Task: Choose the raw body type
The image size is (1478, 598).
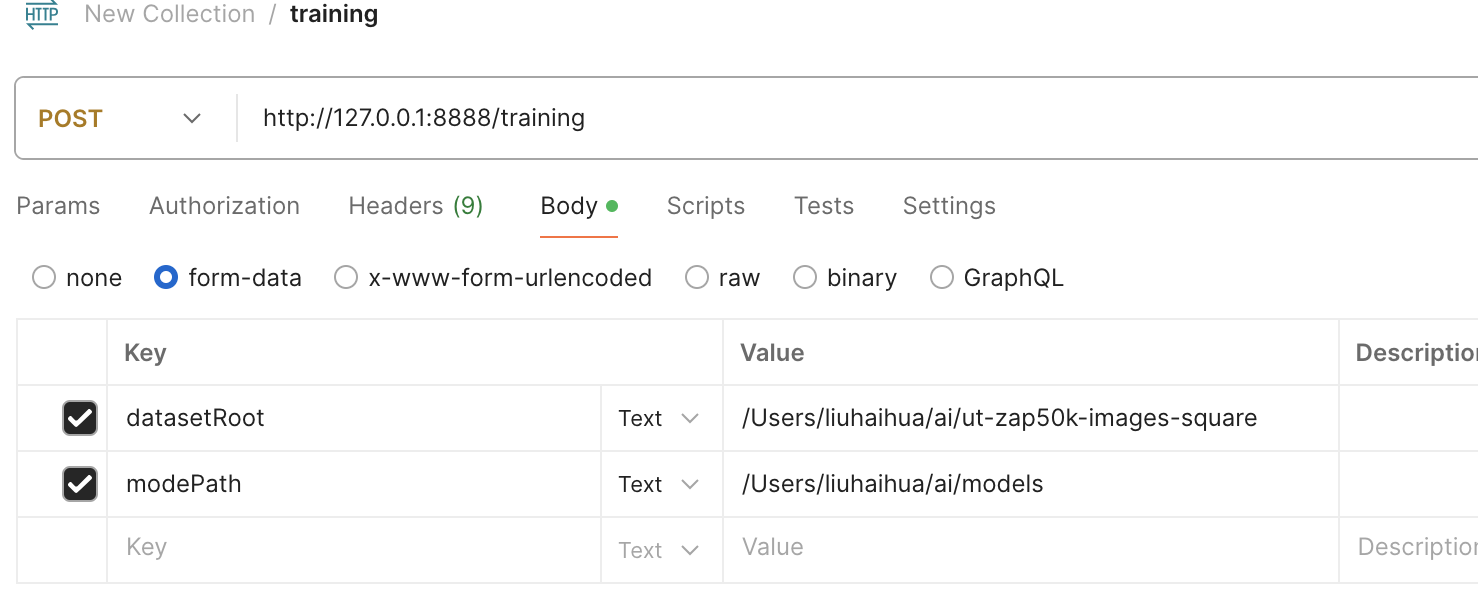Action: [697, 278]
